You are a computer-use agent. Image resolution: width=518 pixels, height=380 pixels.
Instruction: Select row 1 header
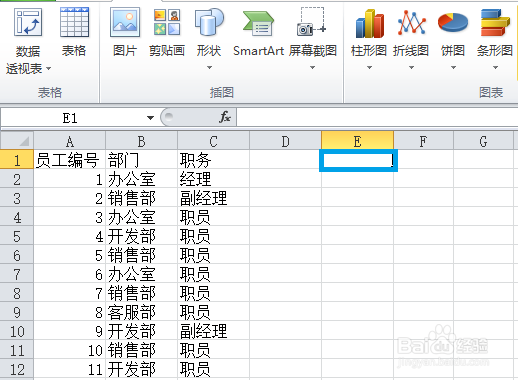pyautogui.click(x=17, y=160)
